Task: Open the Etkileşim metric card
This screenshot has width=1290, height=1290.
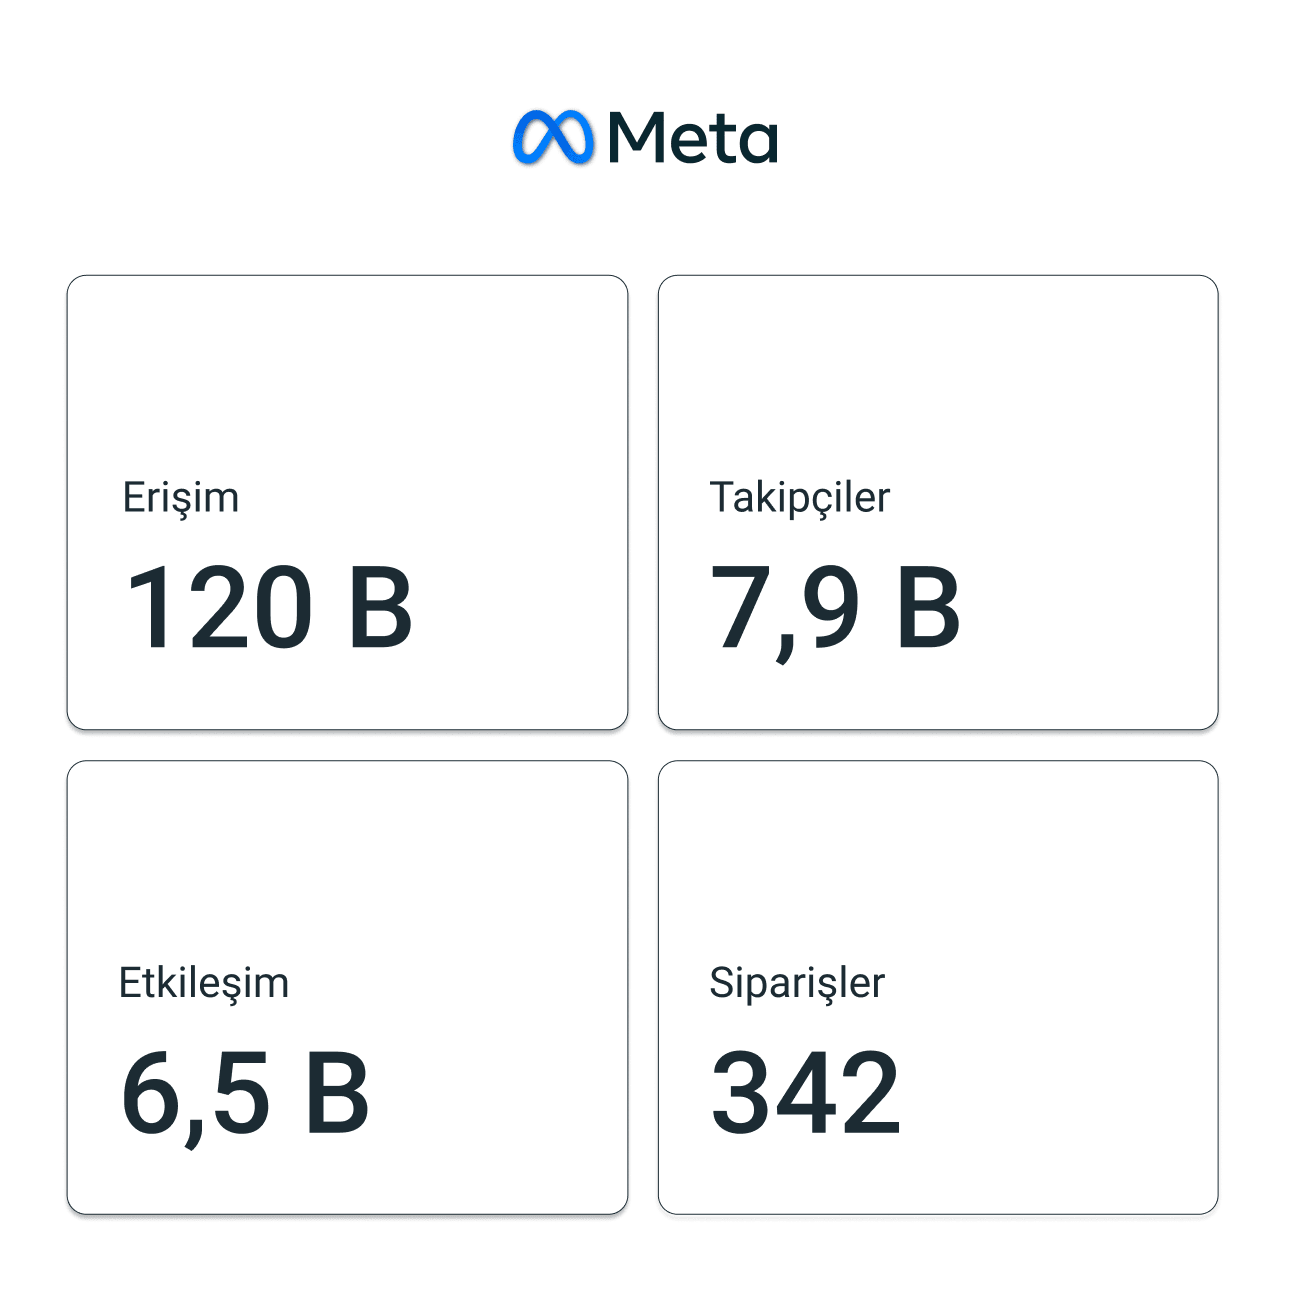Action: (x=347, y=987)
